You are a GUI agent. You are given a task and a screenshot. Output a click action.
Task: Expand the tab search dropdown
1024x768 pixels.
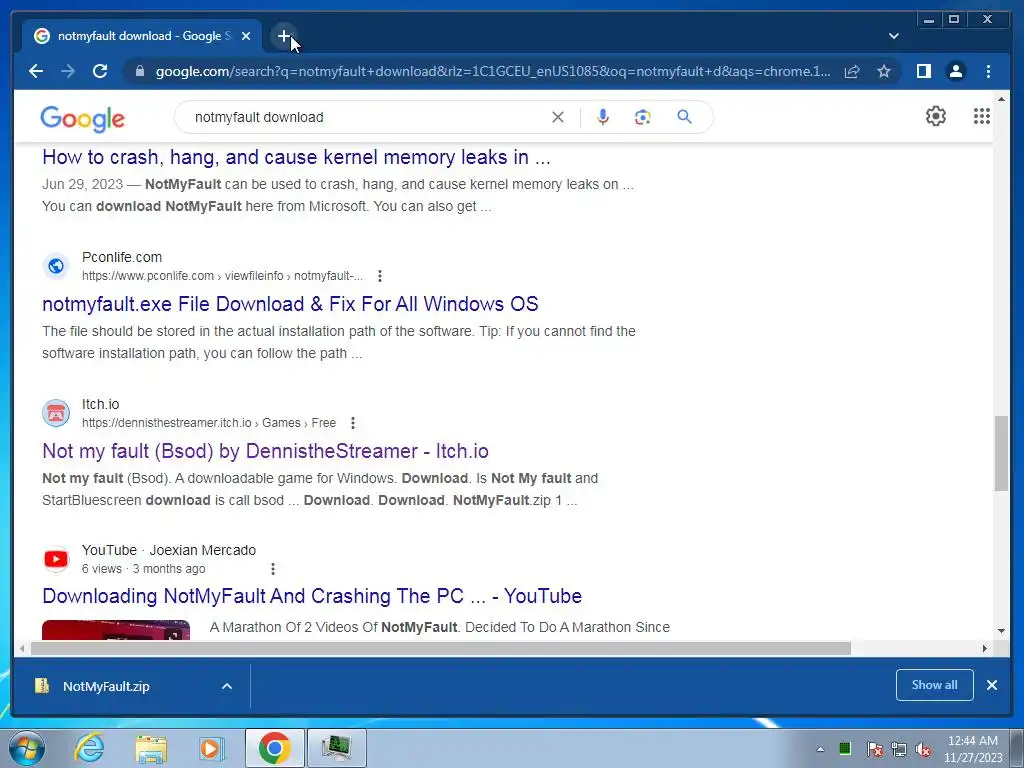pyautogui.click(x=894, y=36)
